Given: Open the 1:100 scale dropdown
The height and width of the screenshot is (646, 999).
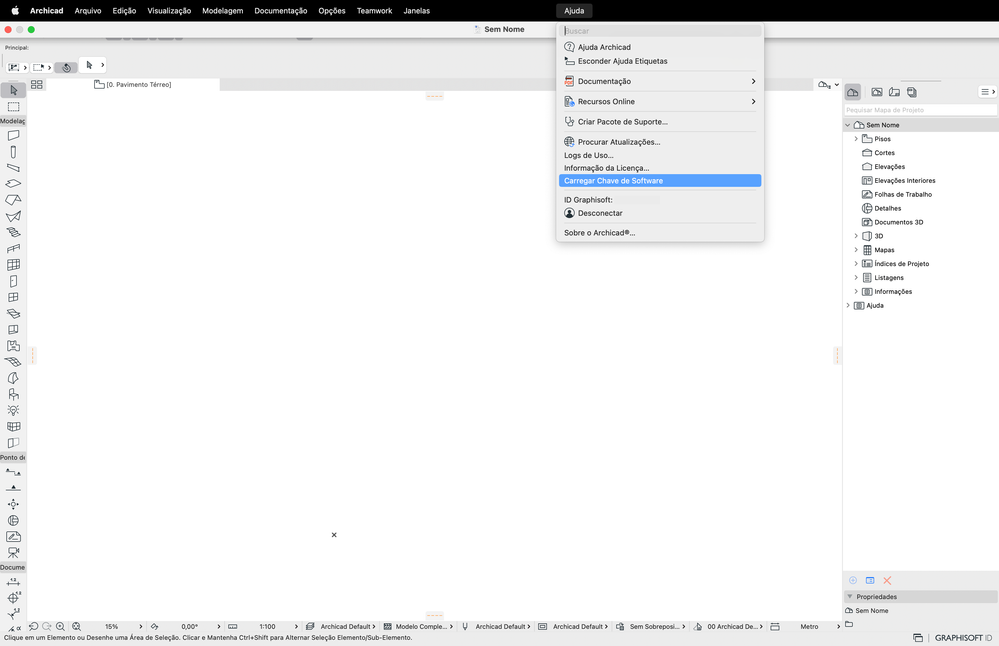Looking at the screenshot, I should coord(274,627).
